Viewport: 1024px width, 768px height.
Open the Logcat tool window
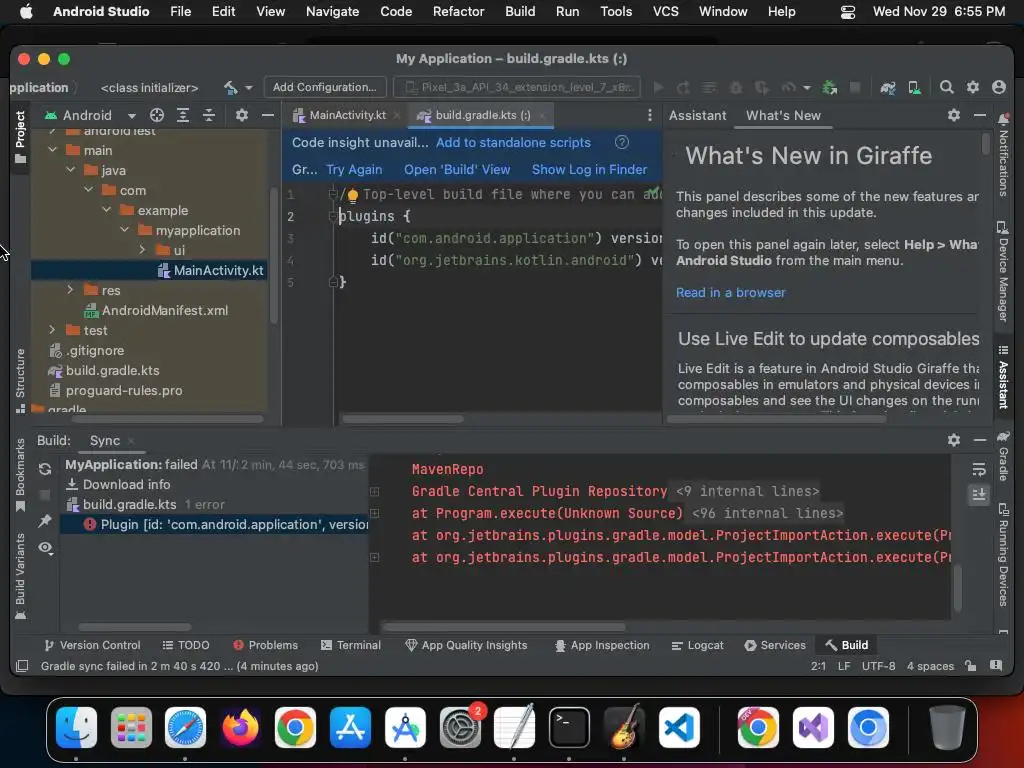[697, 645]
